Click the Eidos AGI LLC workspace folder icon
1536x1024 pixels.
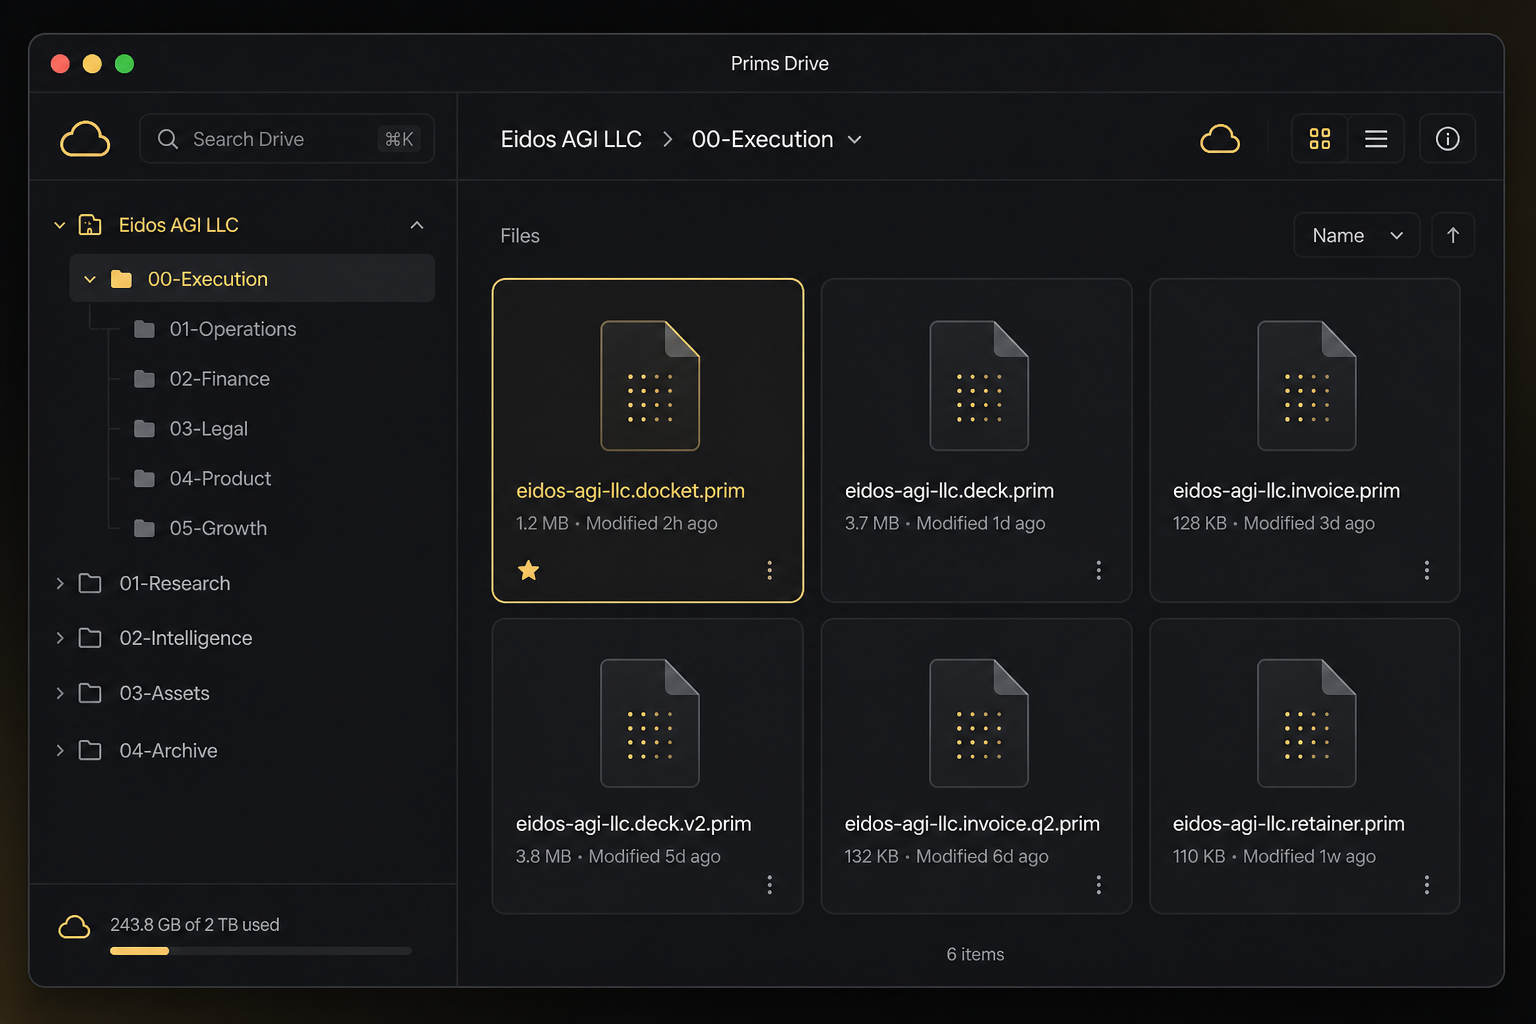coord(90,225)
